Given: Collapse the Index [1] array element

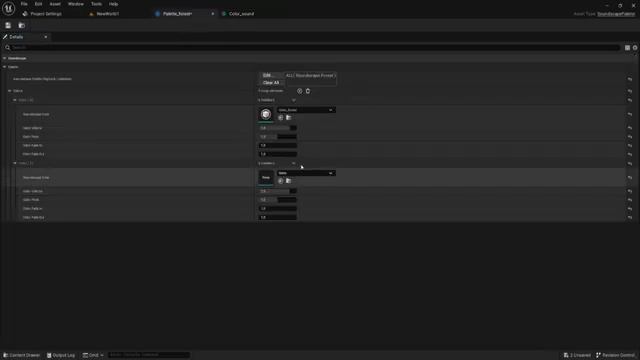Looking at the screenshot, I should click(15, 163).
